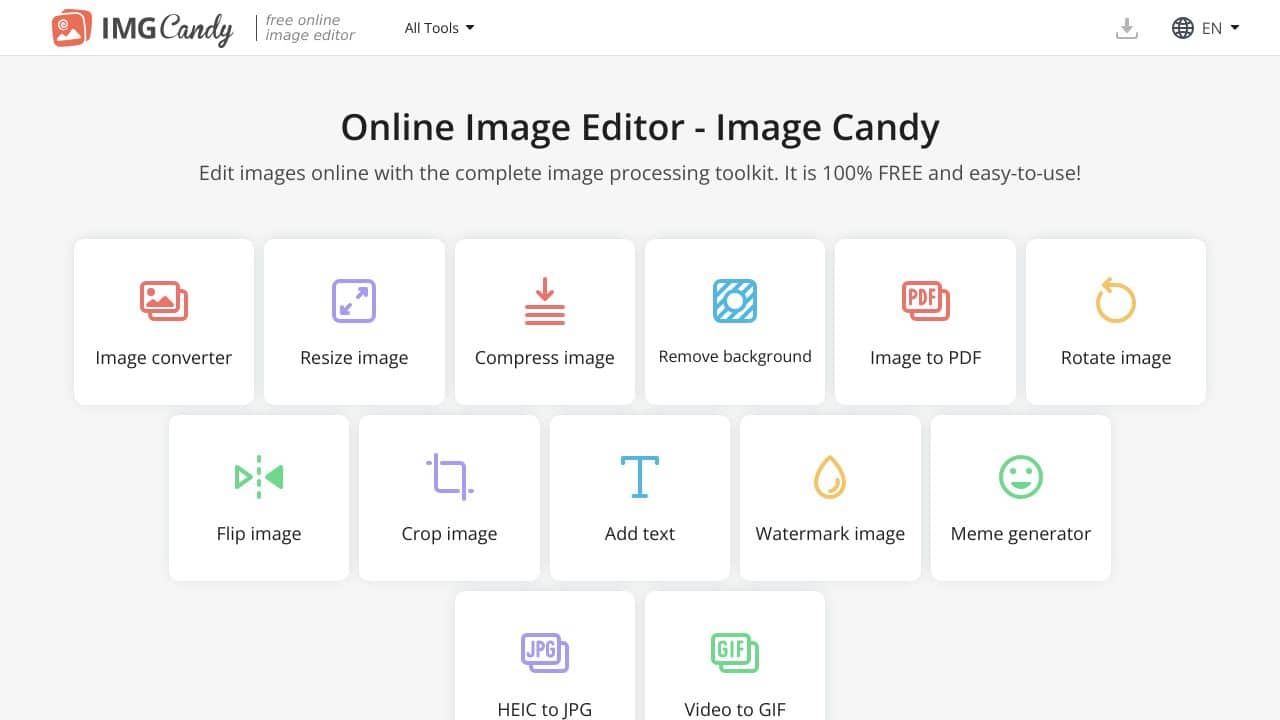Click the Resize image arrows icon
Viewport: 1280px width, 720px height.
354,301
